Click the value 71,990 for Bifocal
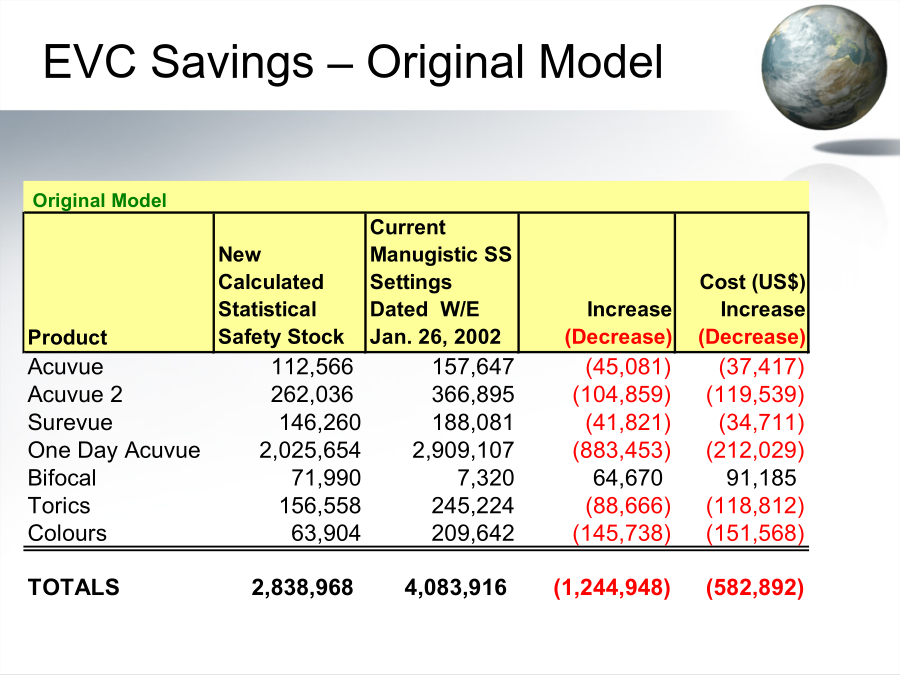The width and height of the screenshot is (900, 675). click(326, 478)
